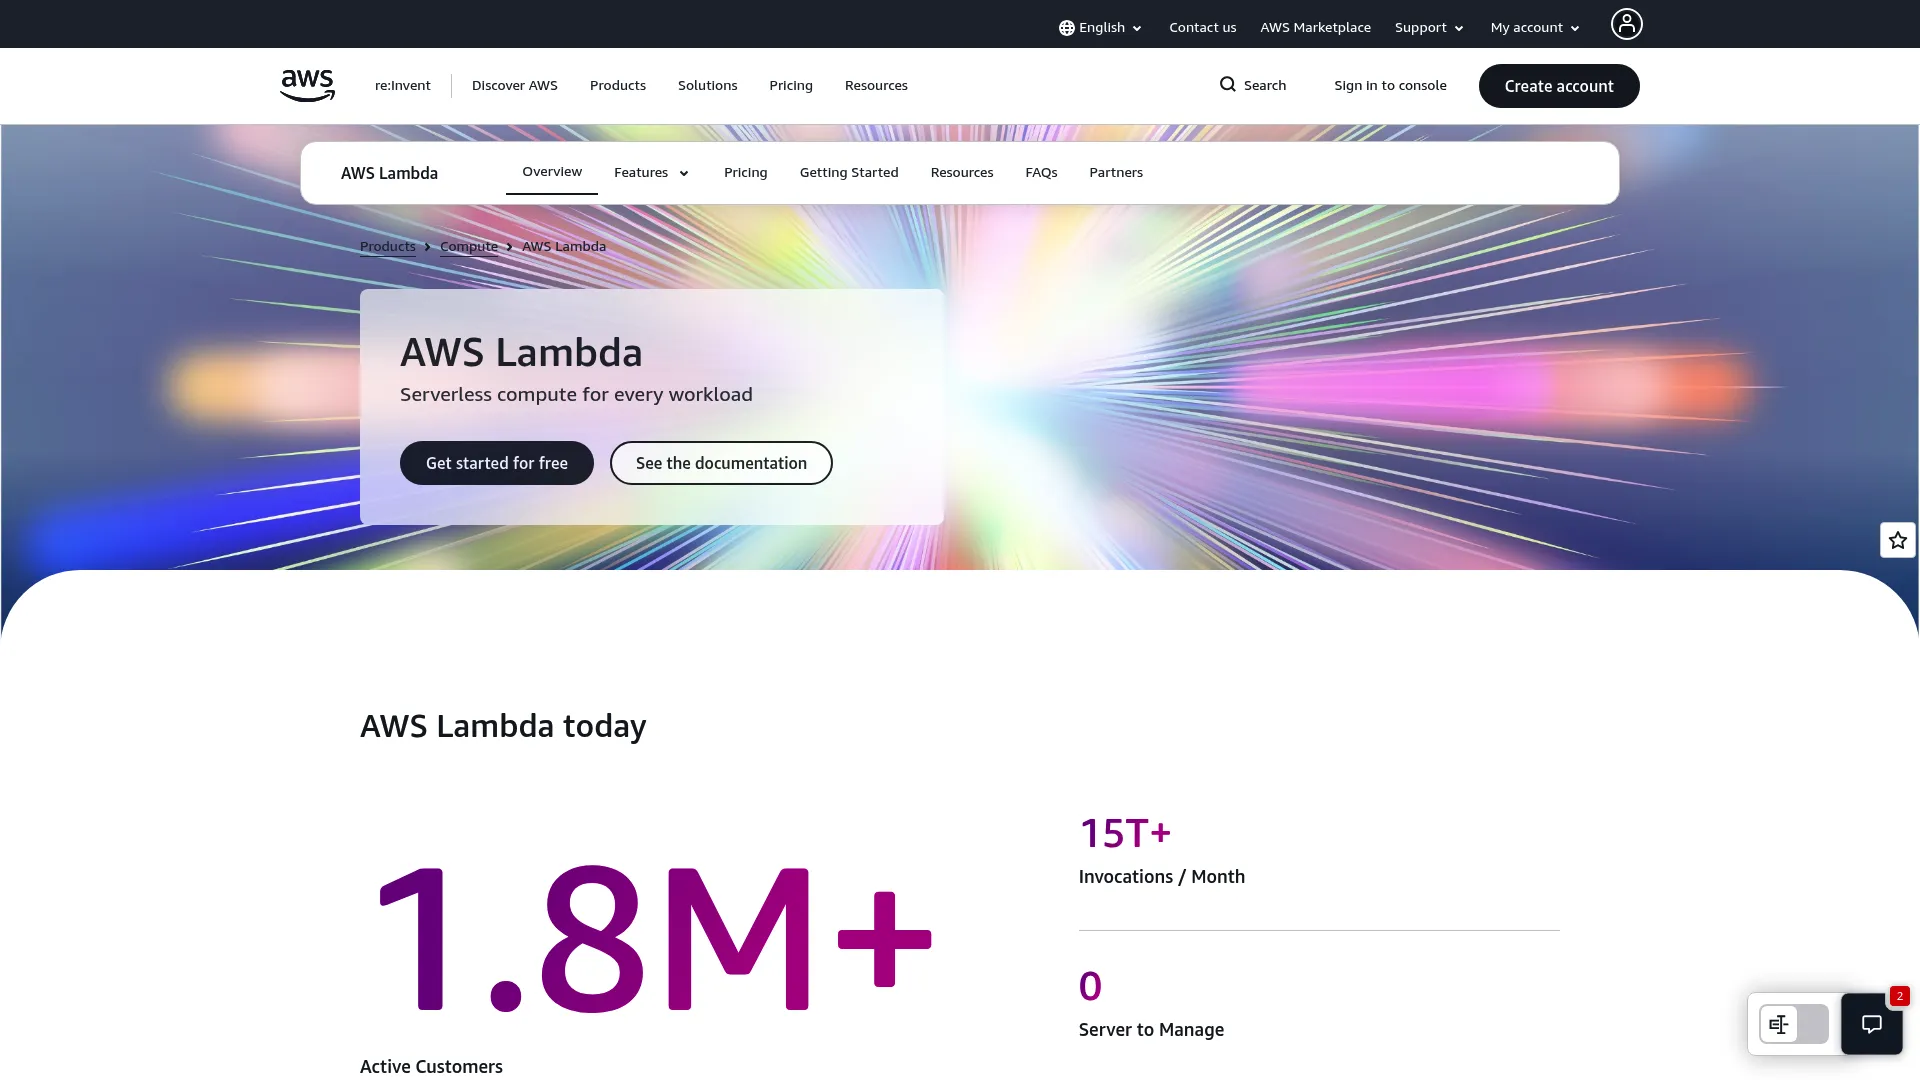Image resolution: width=1920 pixels, height=1080 pixels.
Task: Go to AWS Marketplace
Action: [x=1315, y=28]
